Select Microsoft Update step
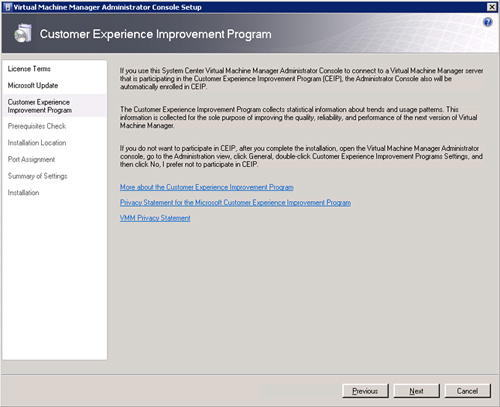 pyautogui.click(x=33, y=85)
